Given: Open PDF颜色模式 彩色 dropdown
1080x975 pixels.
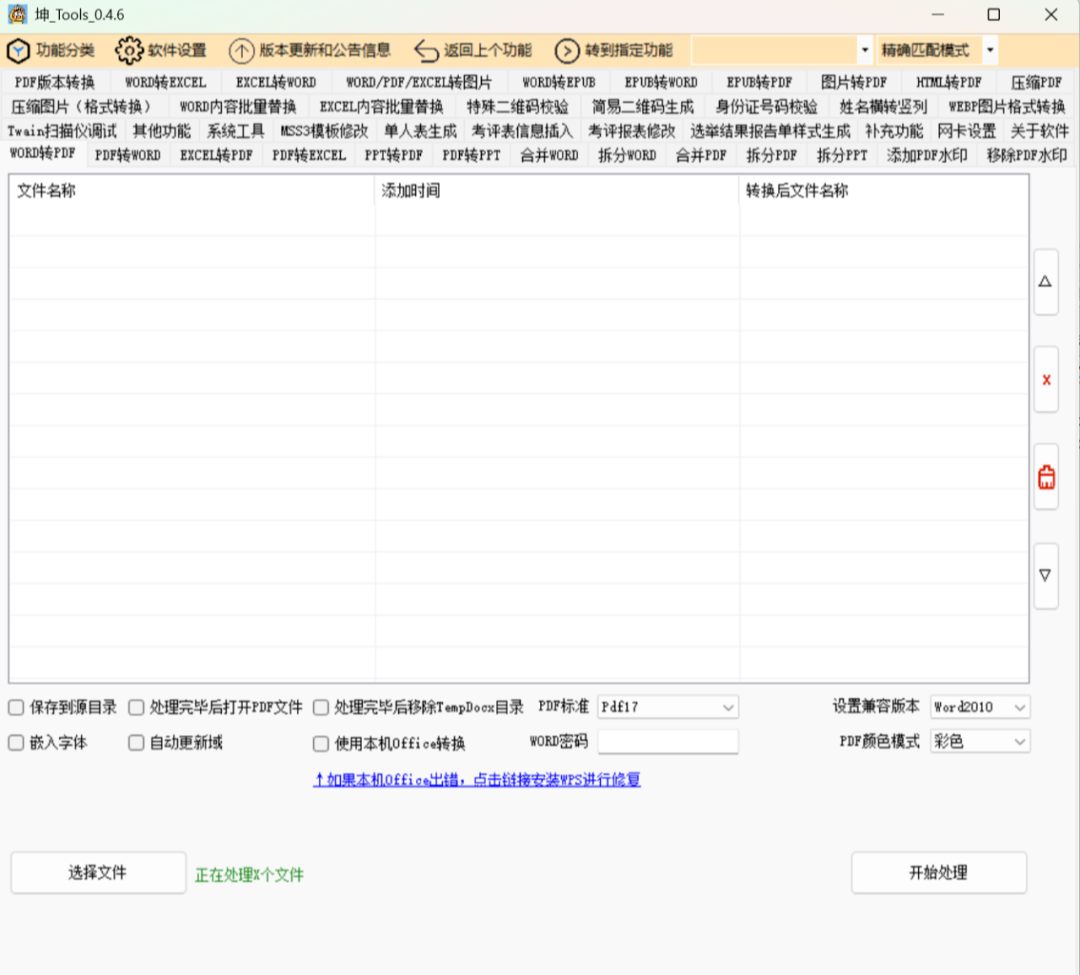Looking at the screenshot, I should point(979,742).
